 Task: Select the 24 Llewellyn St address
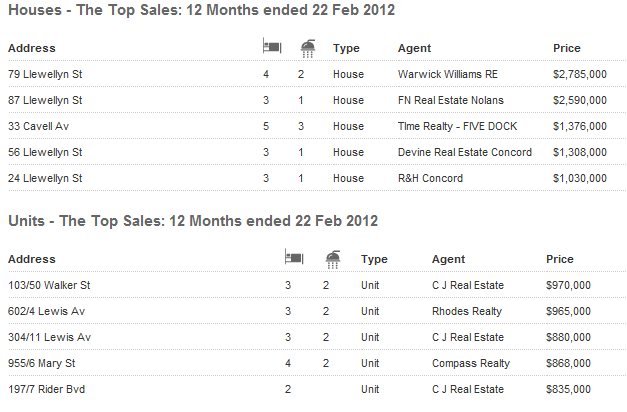tap(45, 178)
